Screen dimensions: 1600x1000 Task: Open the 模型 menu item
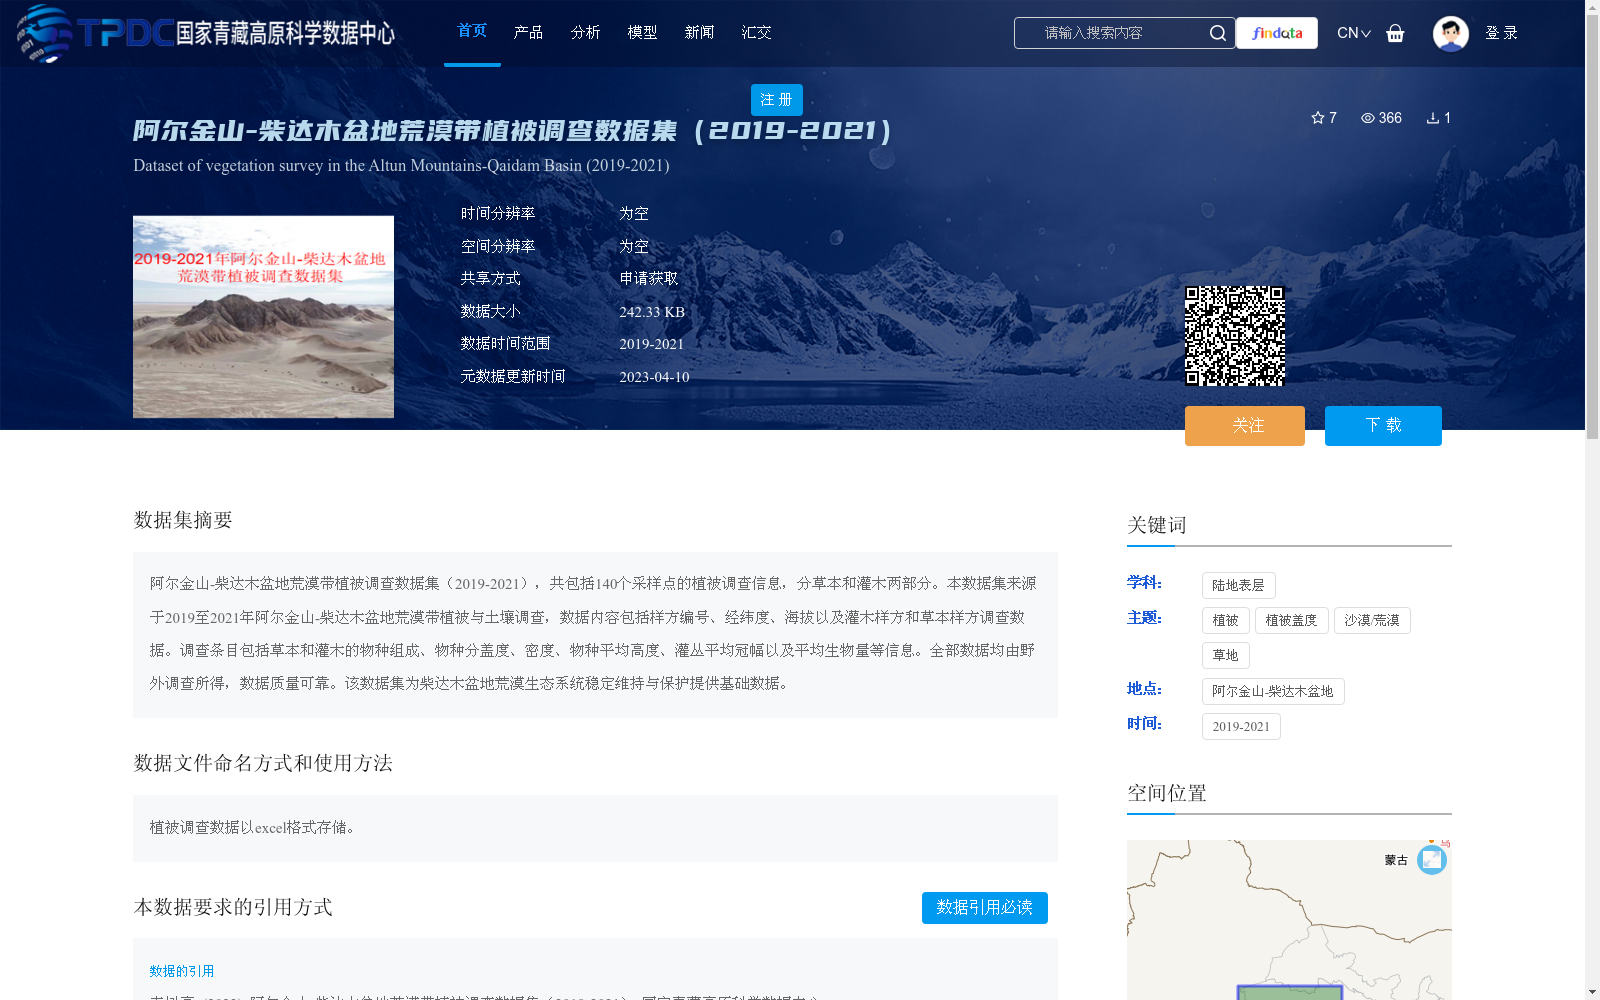tap(642, 33)
